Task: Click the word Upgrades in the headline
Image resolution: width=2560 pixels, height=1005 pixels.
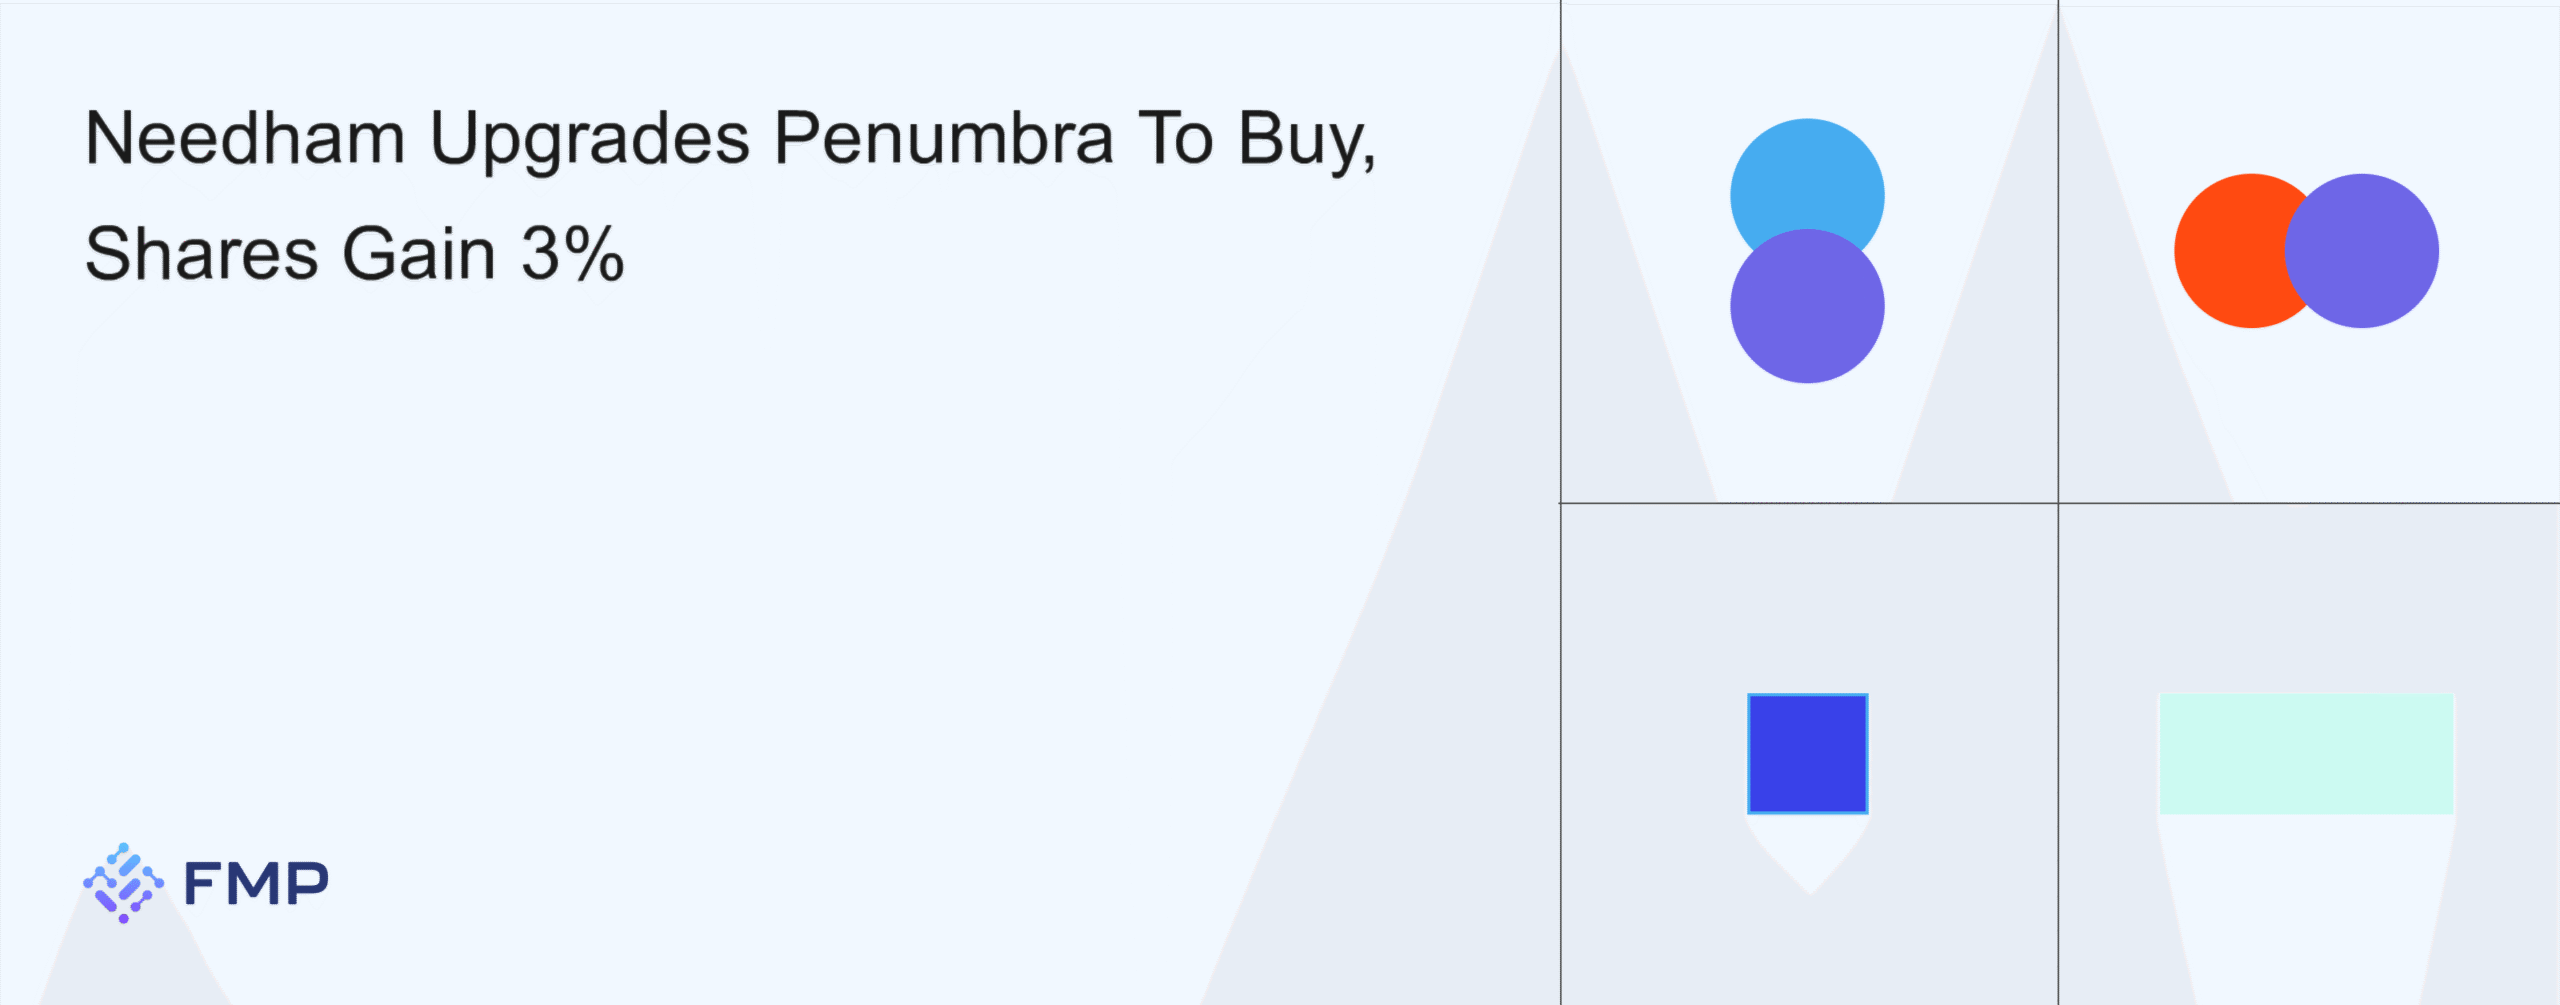Action: (589, 140)
